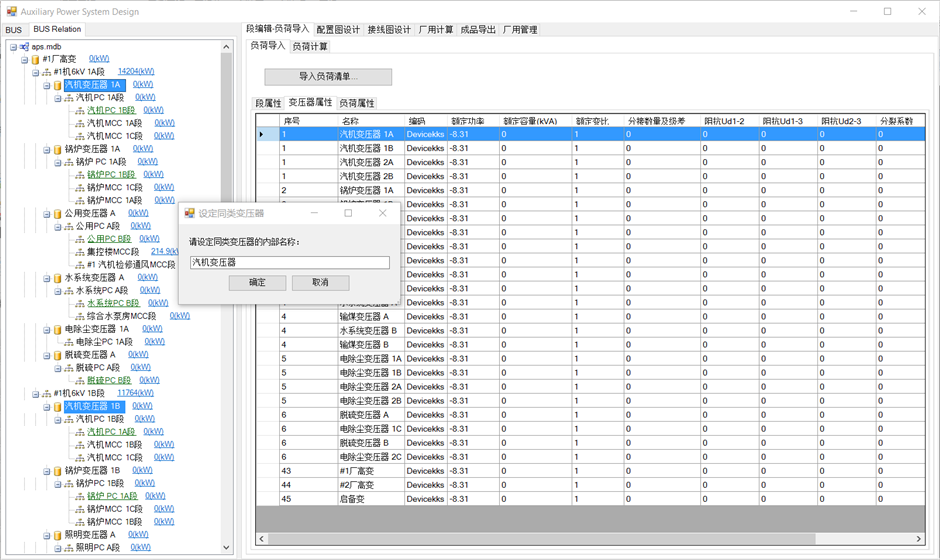Viewport: 940px width, 560px height.
Task: Select the 电除尘变压器 2C cell in table
Action: point(370,457)
